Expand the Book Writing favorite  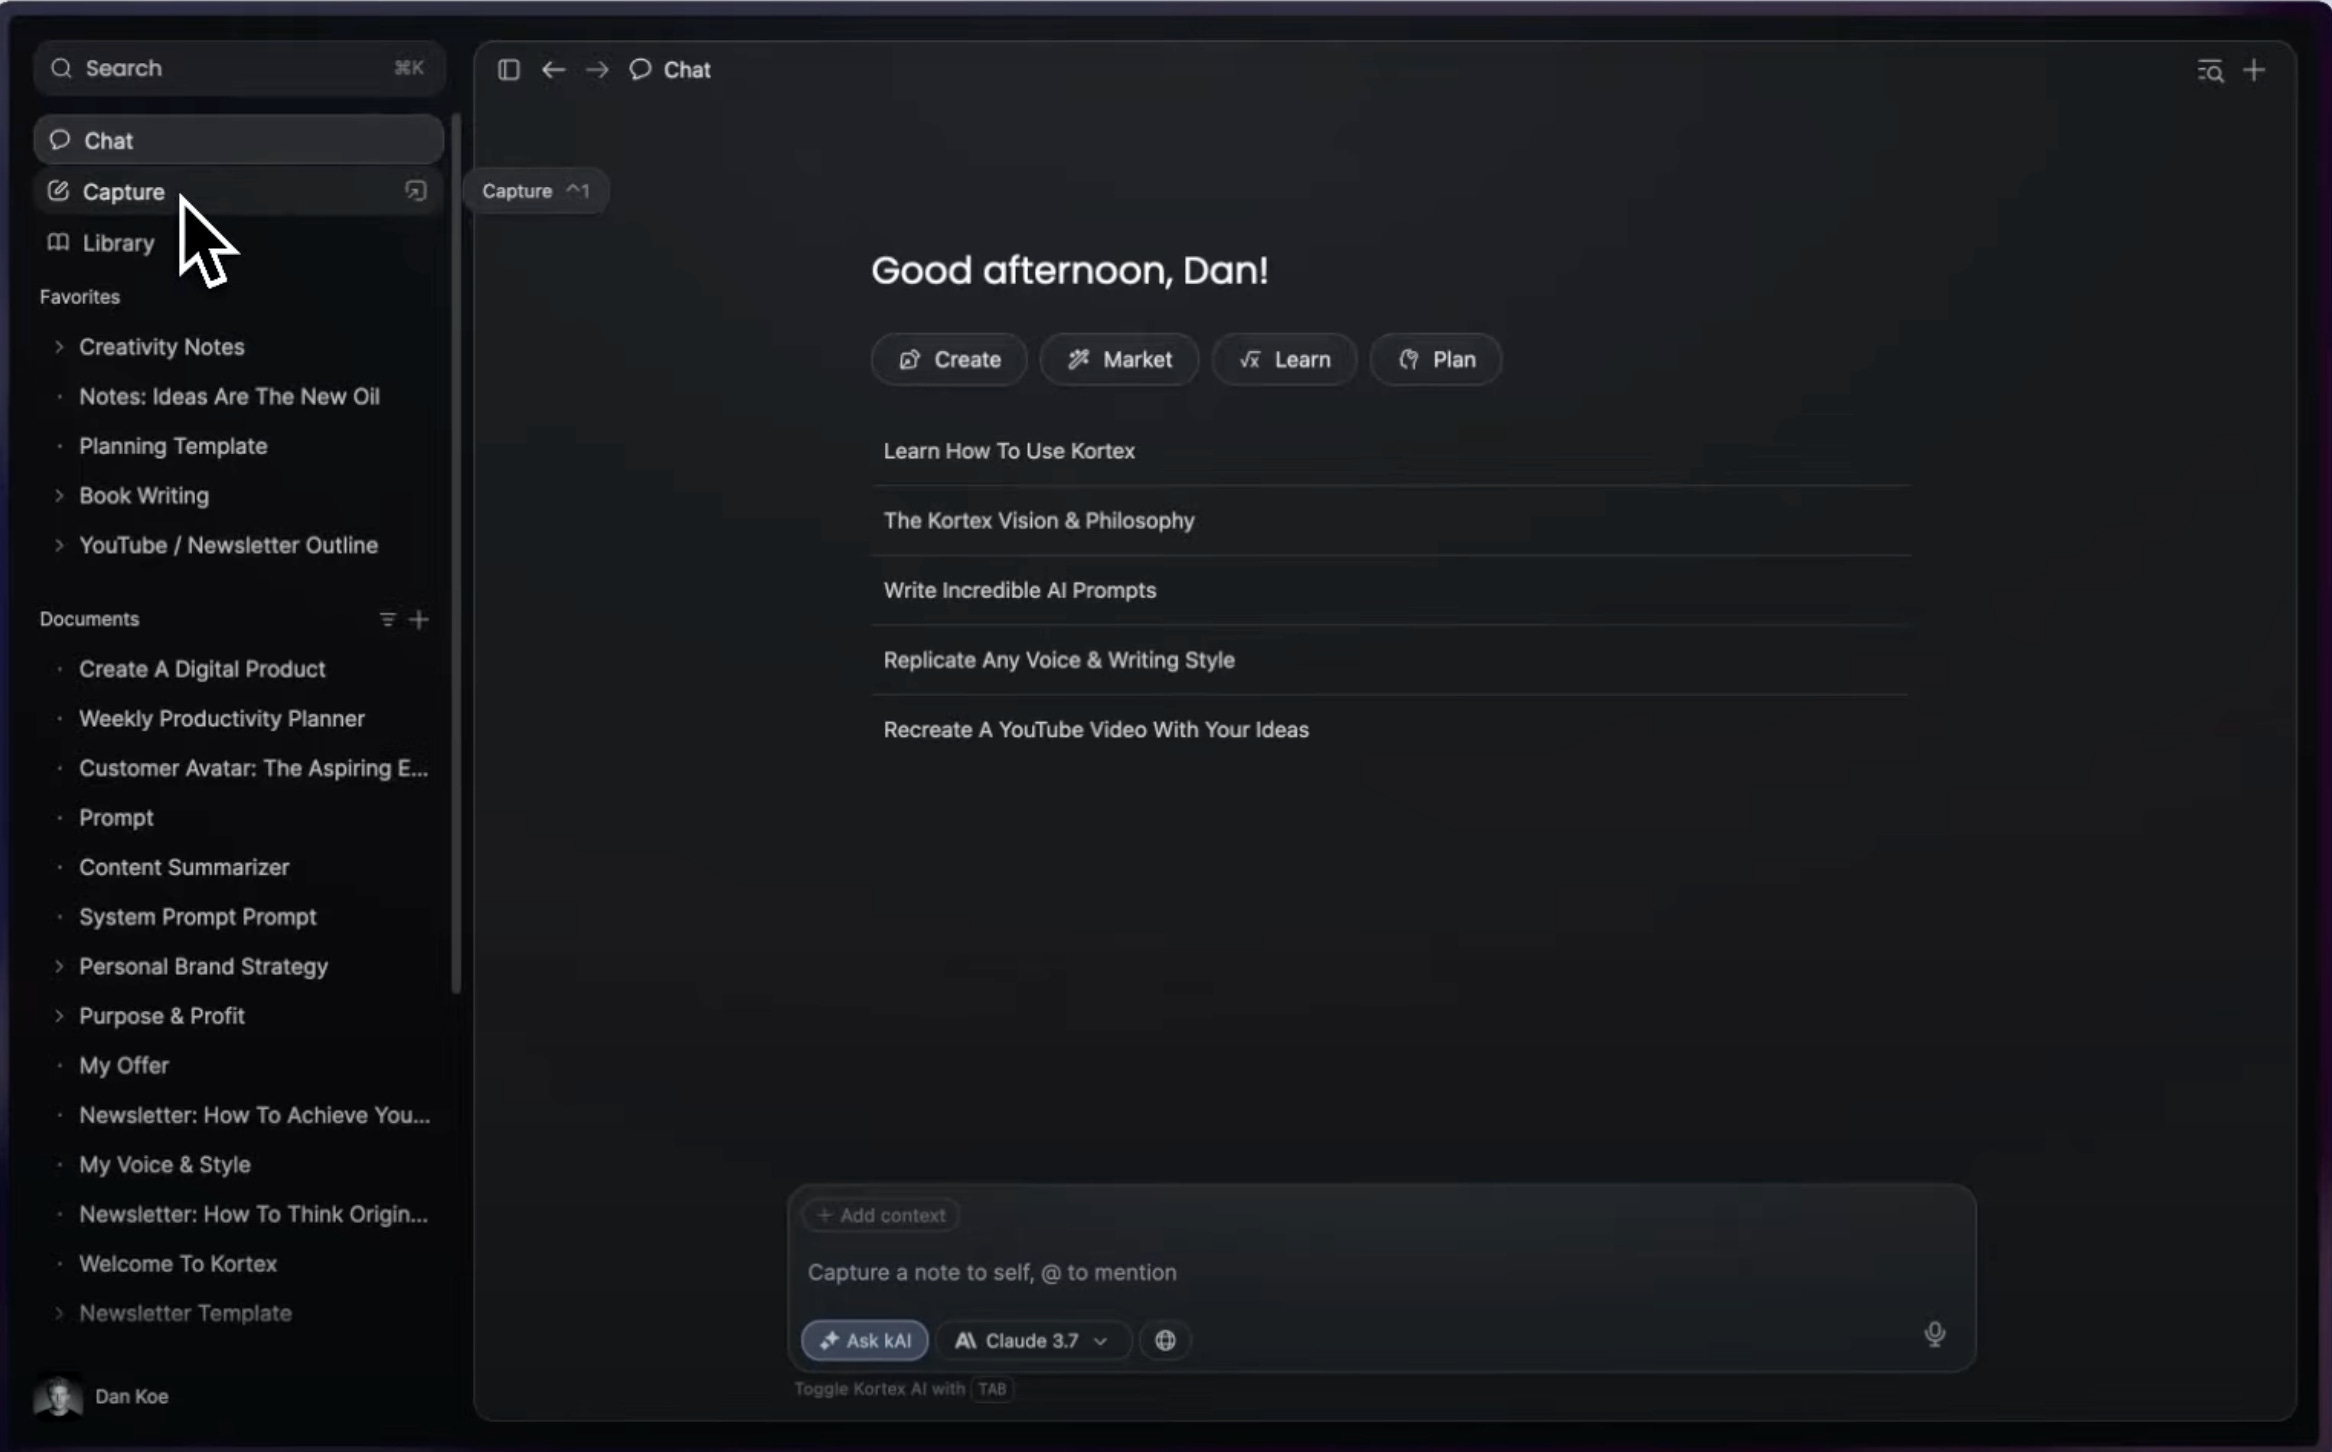[x=59, y=496]
